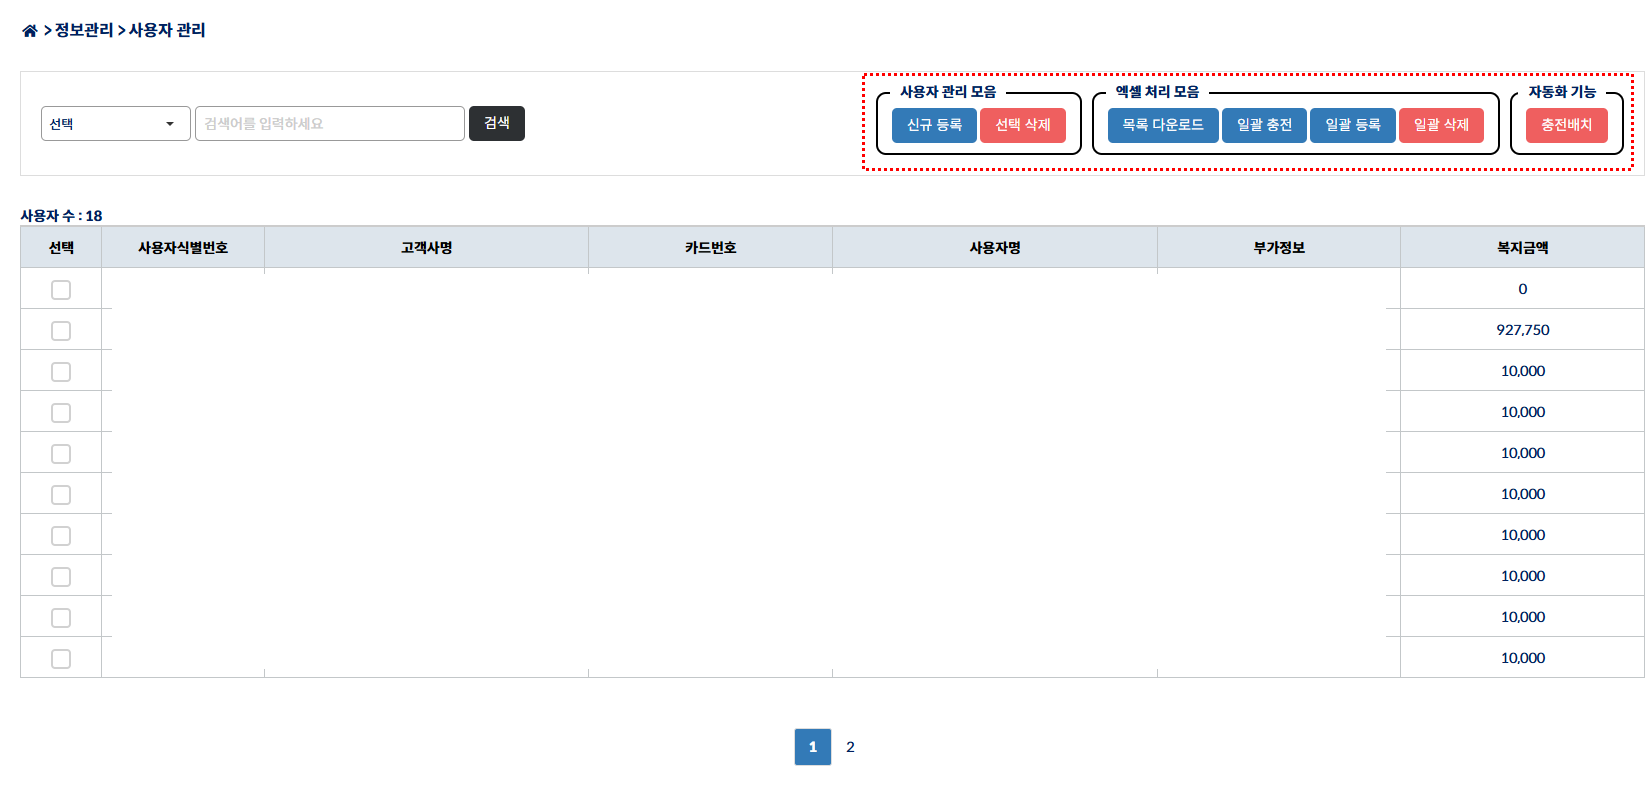Open 정보관리 breadcrumb link
Viewport: 1652px width, 807px height.
click(x=84, y=31)
